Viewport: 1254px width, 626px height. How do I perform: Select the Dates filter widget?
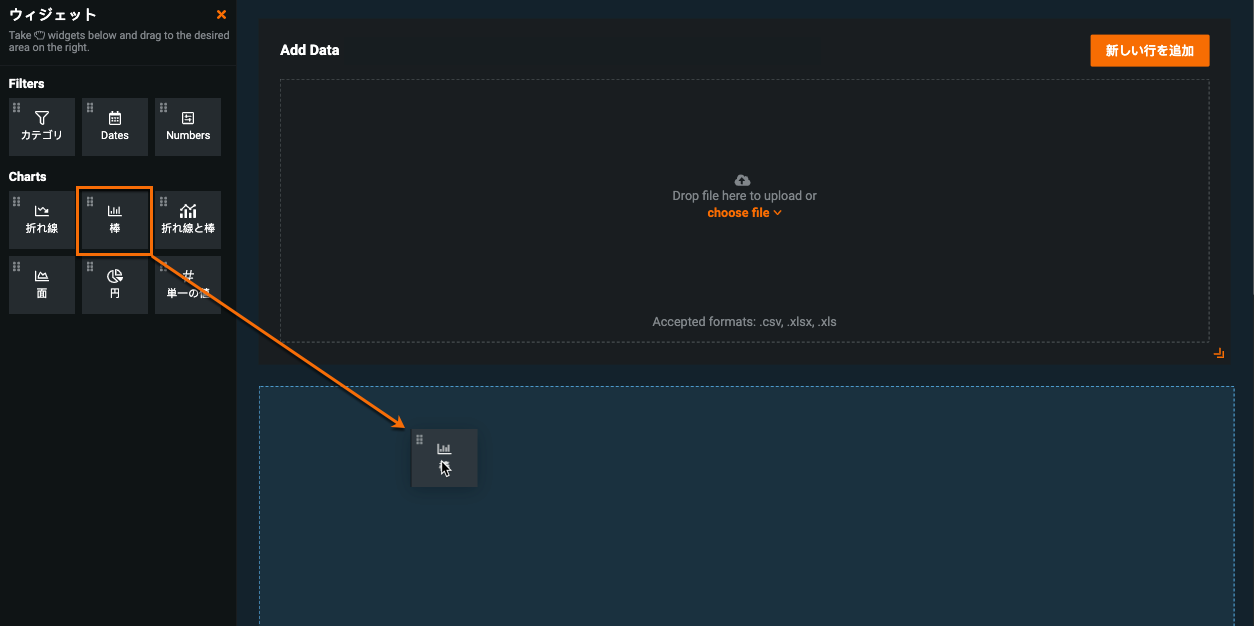click(x=115, y=127)
